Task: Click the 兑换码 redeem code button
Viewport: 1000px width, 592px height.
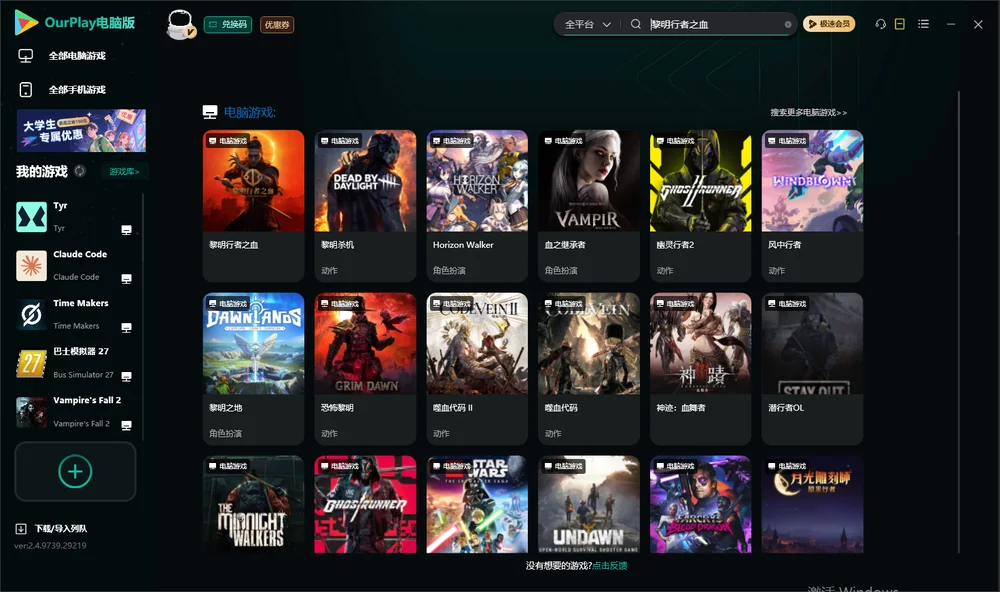Action: click(228, 25)
